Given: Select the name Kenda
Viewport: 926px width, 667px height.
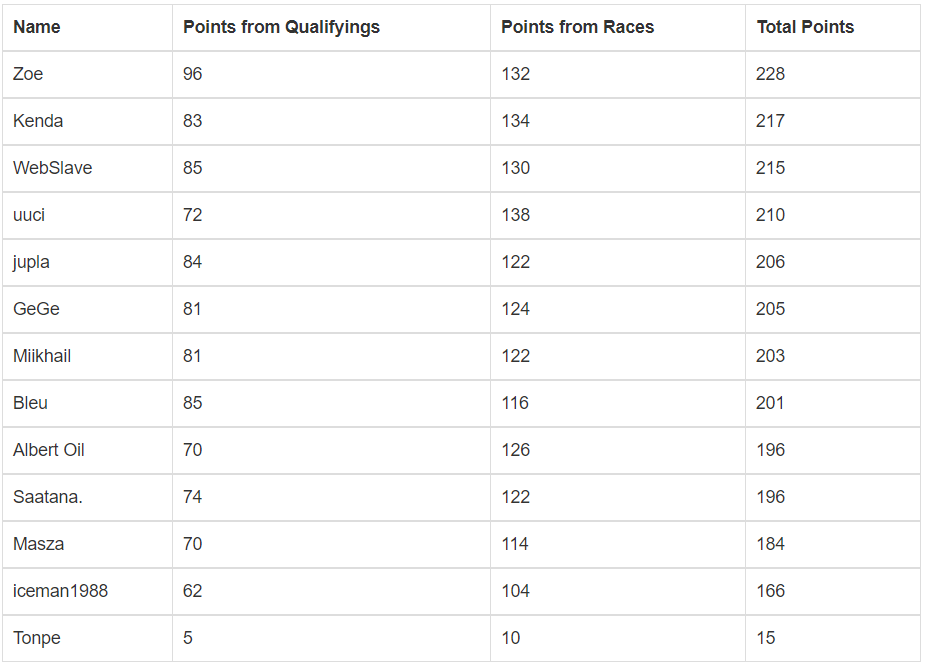Looking at the screenshot, I should [x=38, y=121].
